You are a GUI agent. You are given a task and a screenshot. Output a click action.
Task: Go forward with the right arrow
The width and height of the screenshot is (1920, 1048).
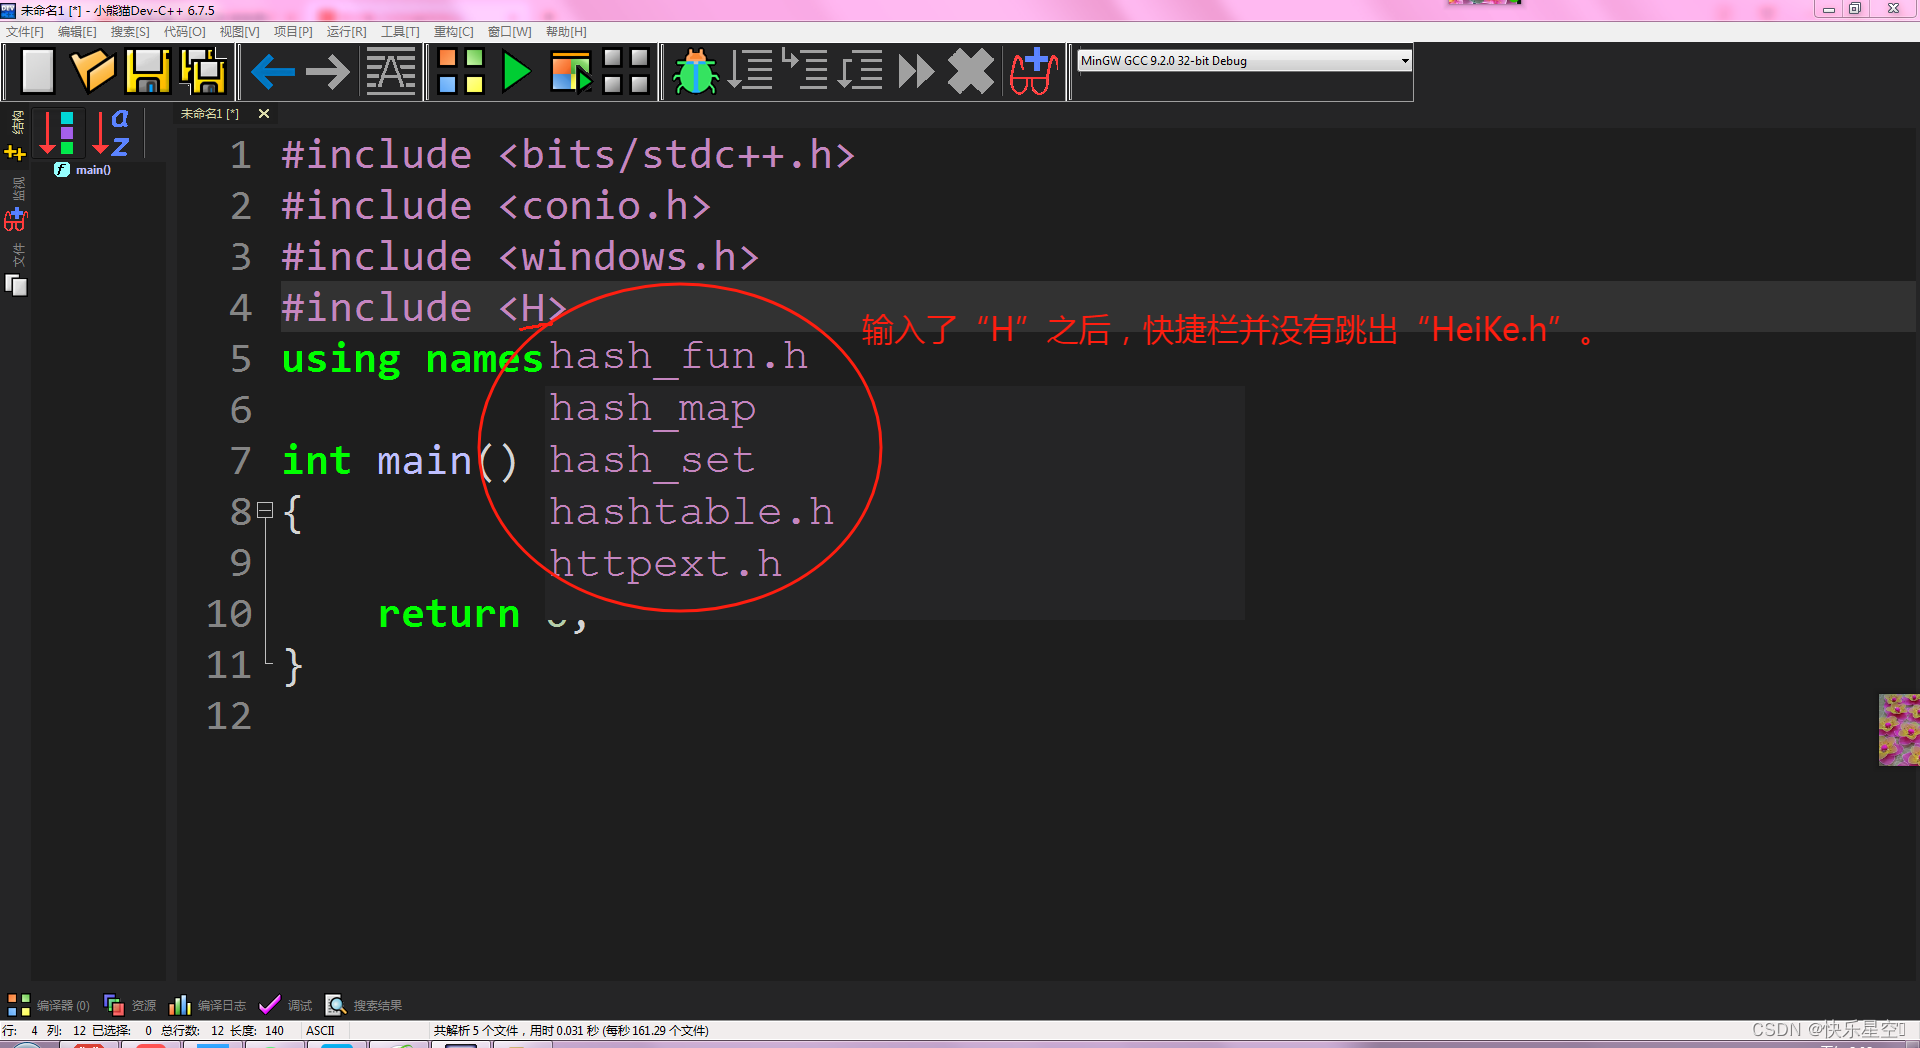(x=328, y=72)
